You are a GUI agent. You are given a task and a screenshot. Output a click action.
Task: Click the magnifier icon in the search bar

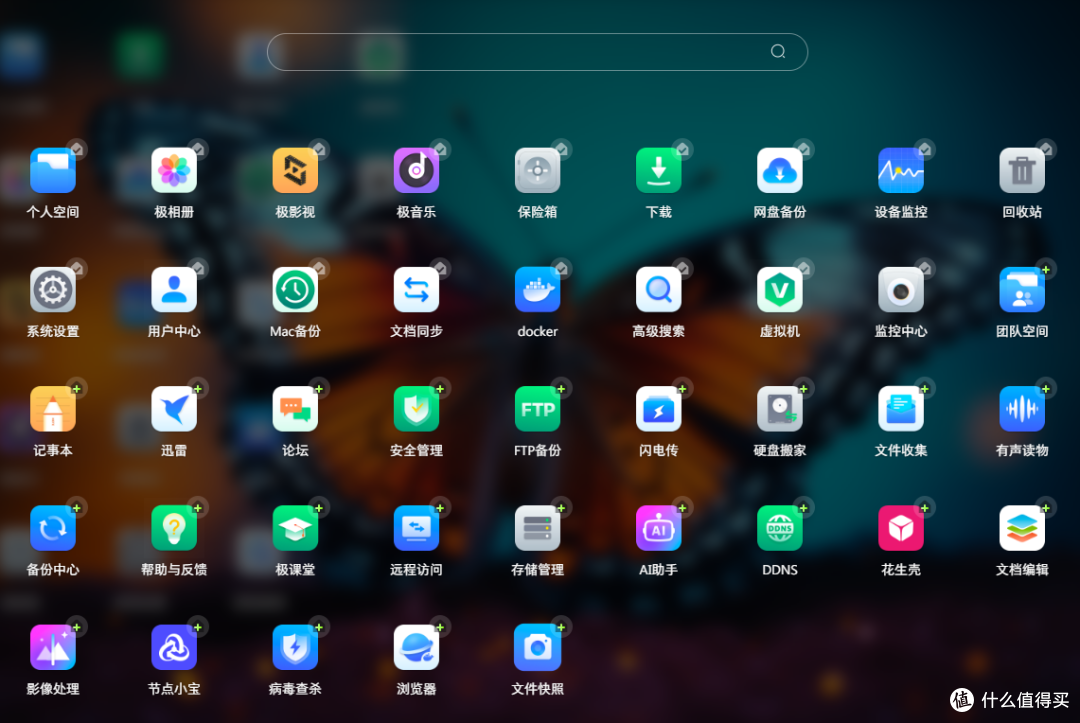[777, 51]
